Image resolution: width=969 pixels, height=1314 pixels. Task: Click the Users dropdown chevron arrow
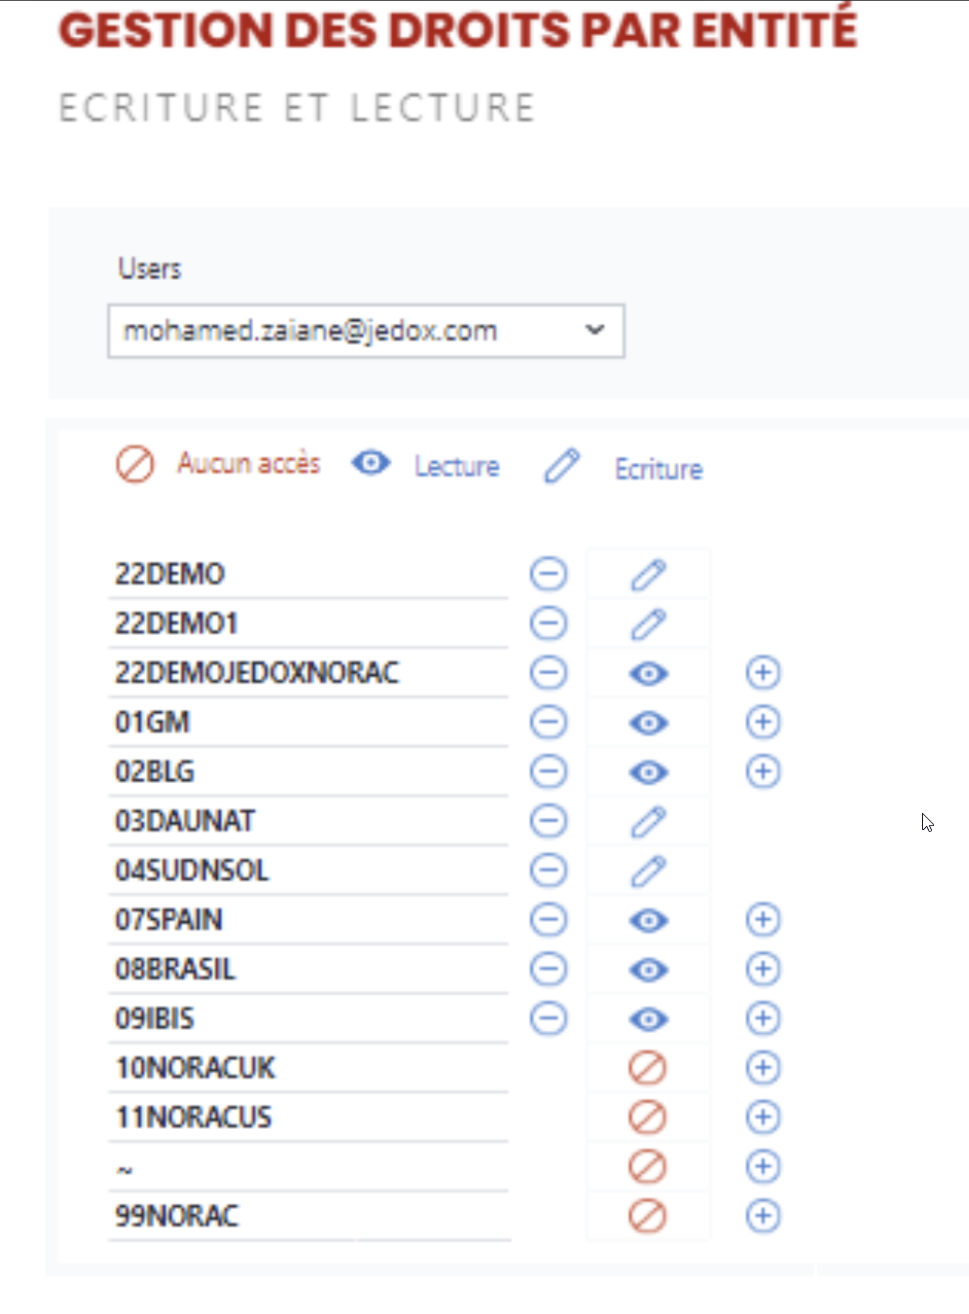tap(595, 330)
